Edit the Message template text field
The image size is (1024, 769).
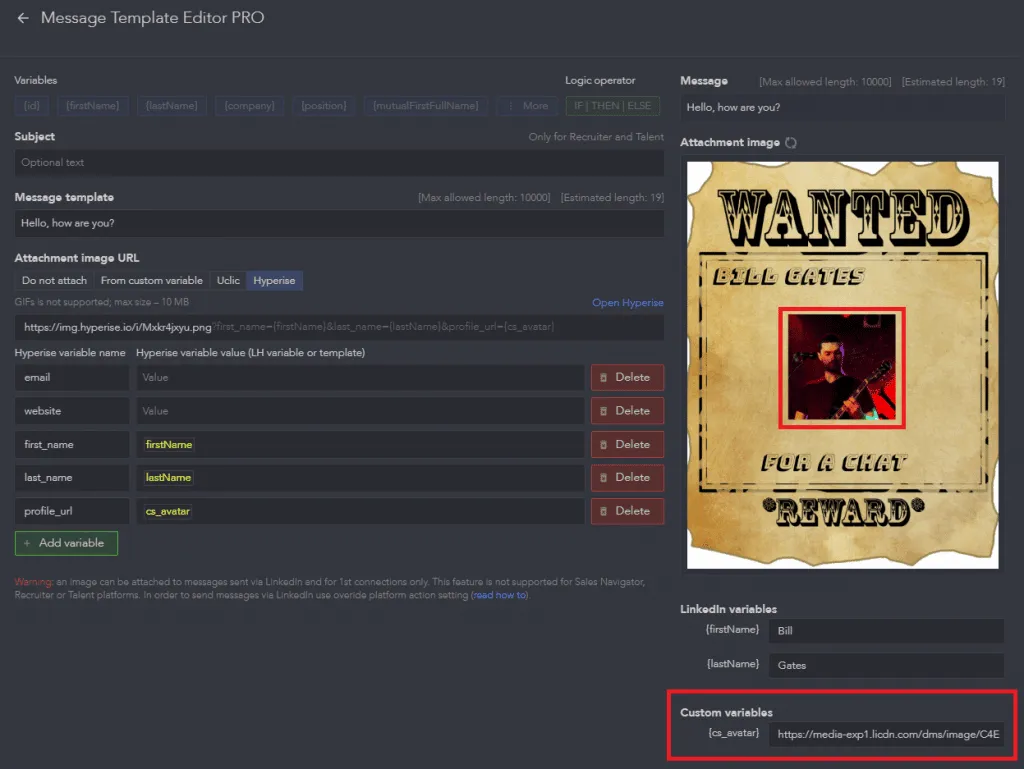point(339,223)
